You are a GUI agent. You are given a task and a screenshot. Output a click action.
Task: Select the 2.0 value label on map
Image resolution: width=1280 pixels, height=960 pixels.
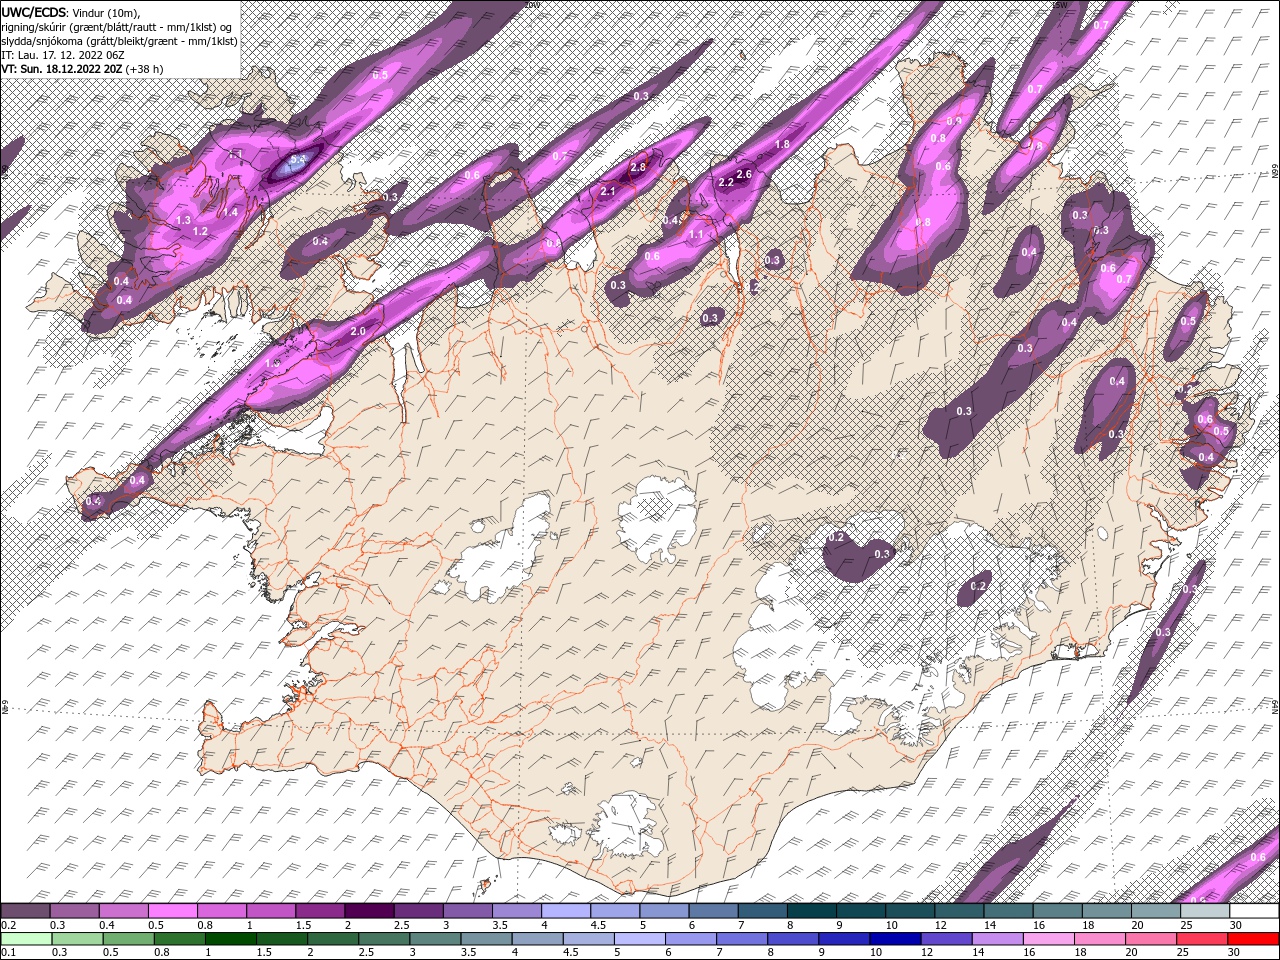[358, 331]
